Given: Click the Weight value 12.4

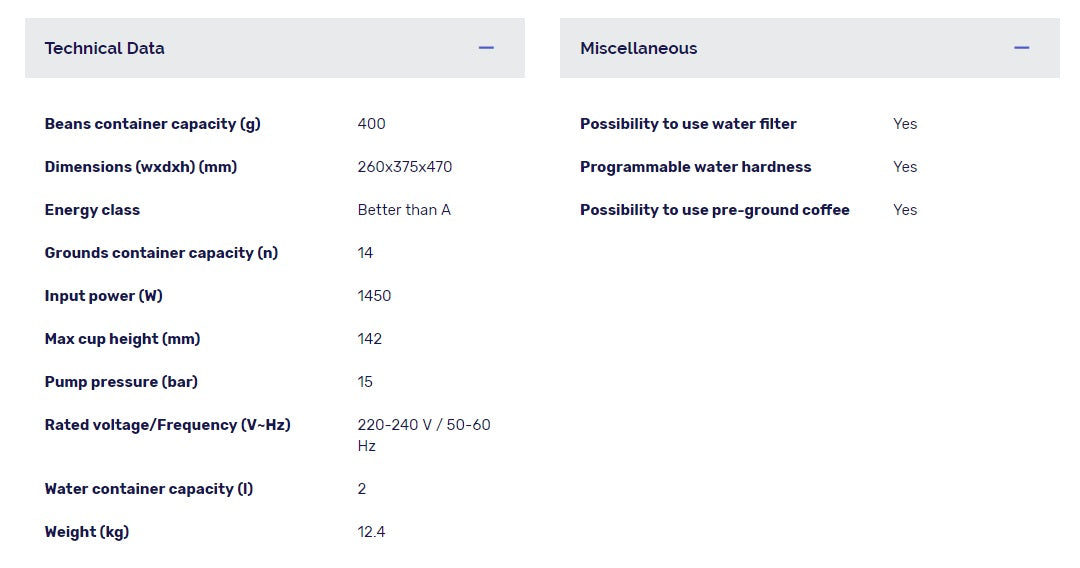Looking at the screenshot, I should 371,532.
